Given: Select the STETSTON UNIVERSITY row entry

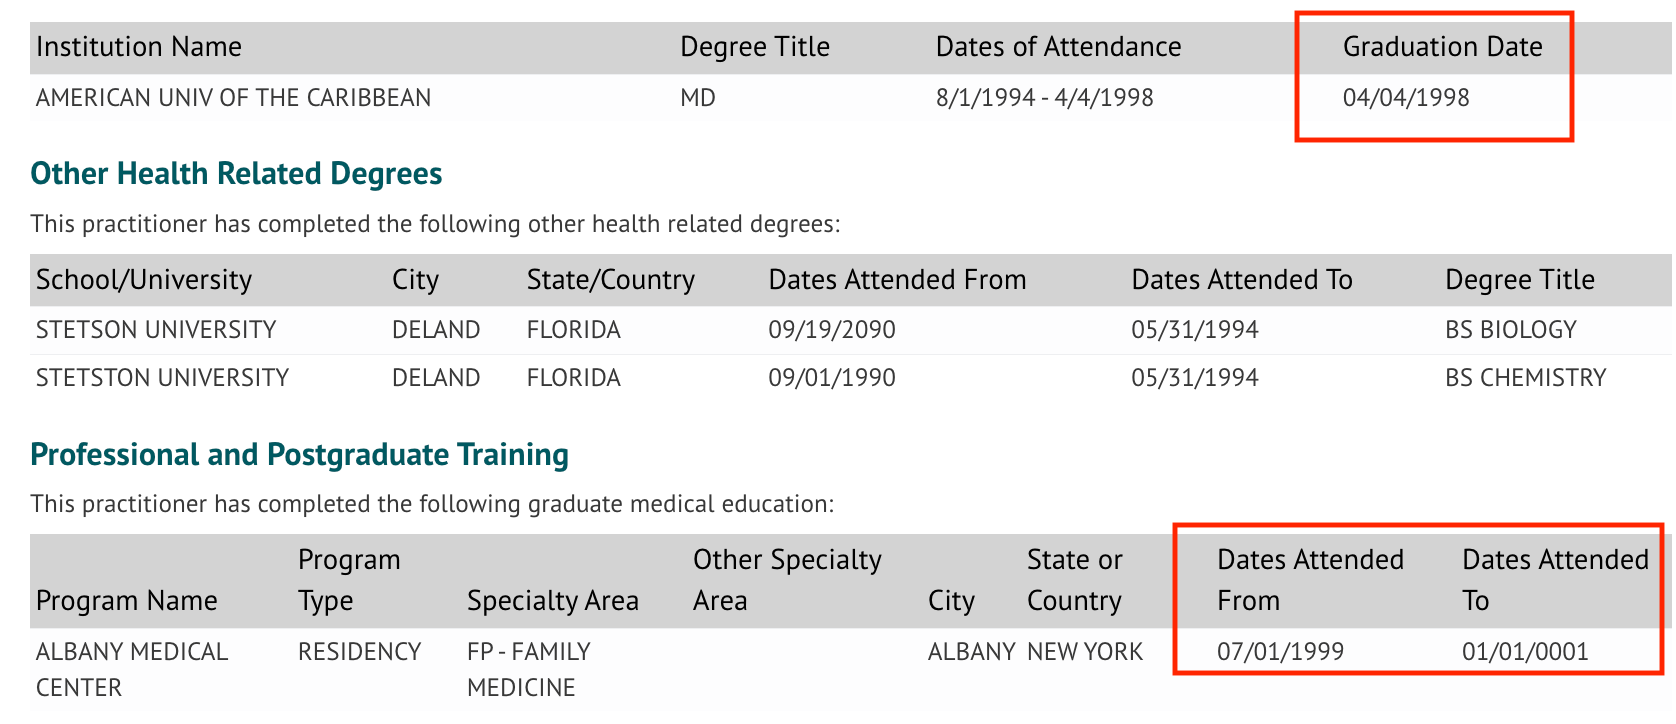Looking at the screenshot, I should tap(162, 378).
